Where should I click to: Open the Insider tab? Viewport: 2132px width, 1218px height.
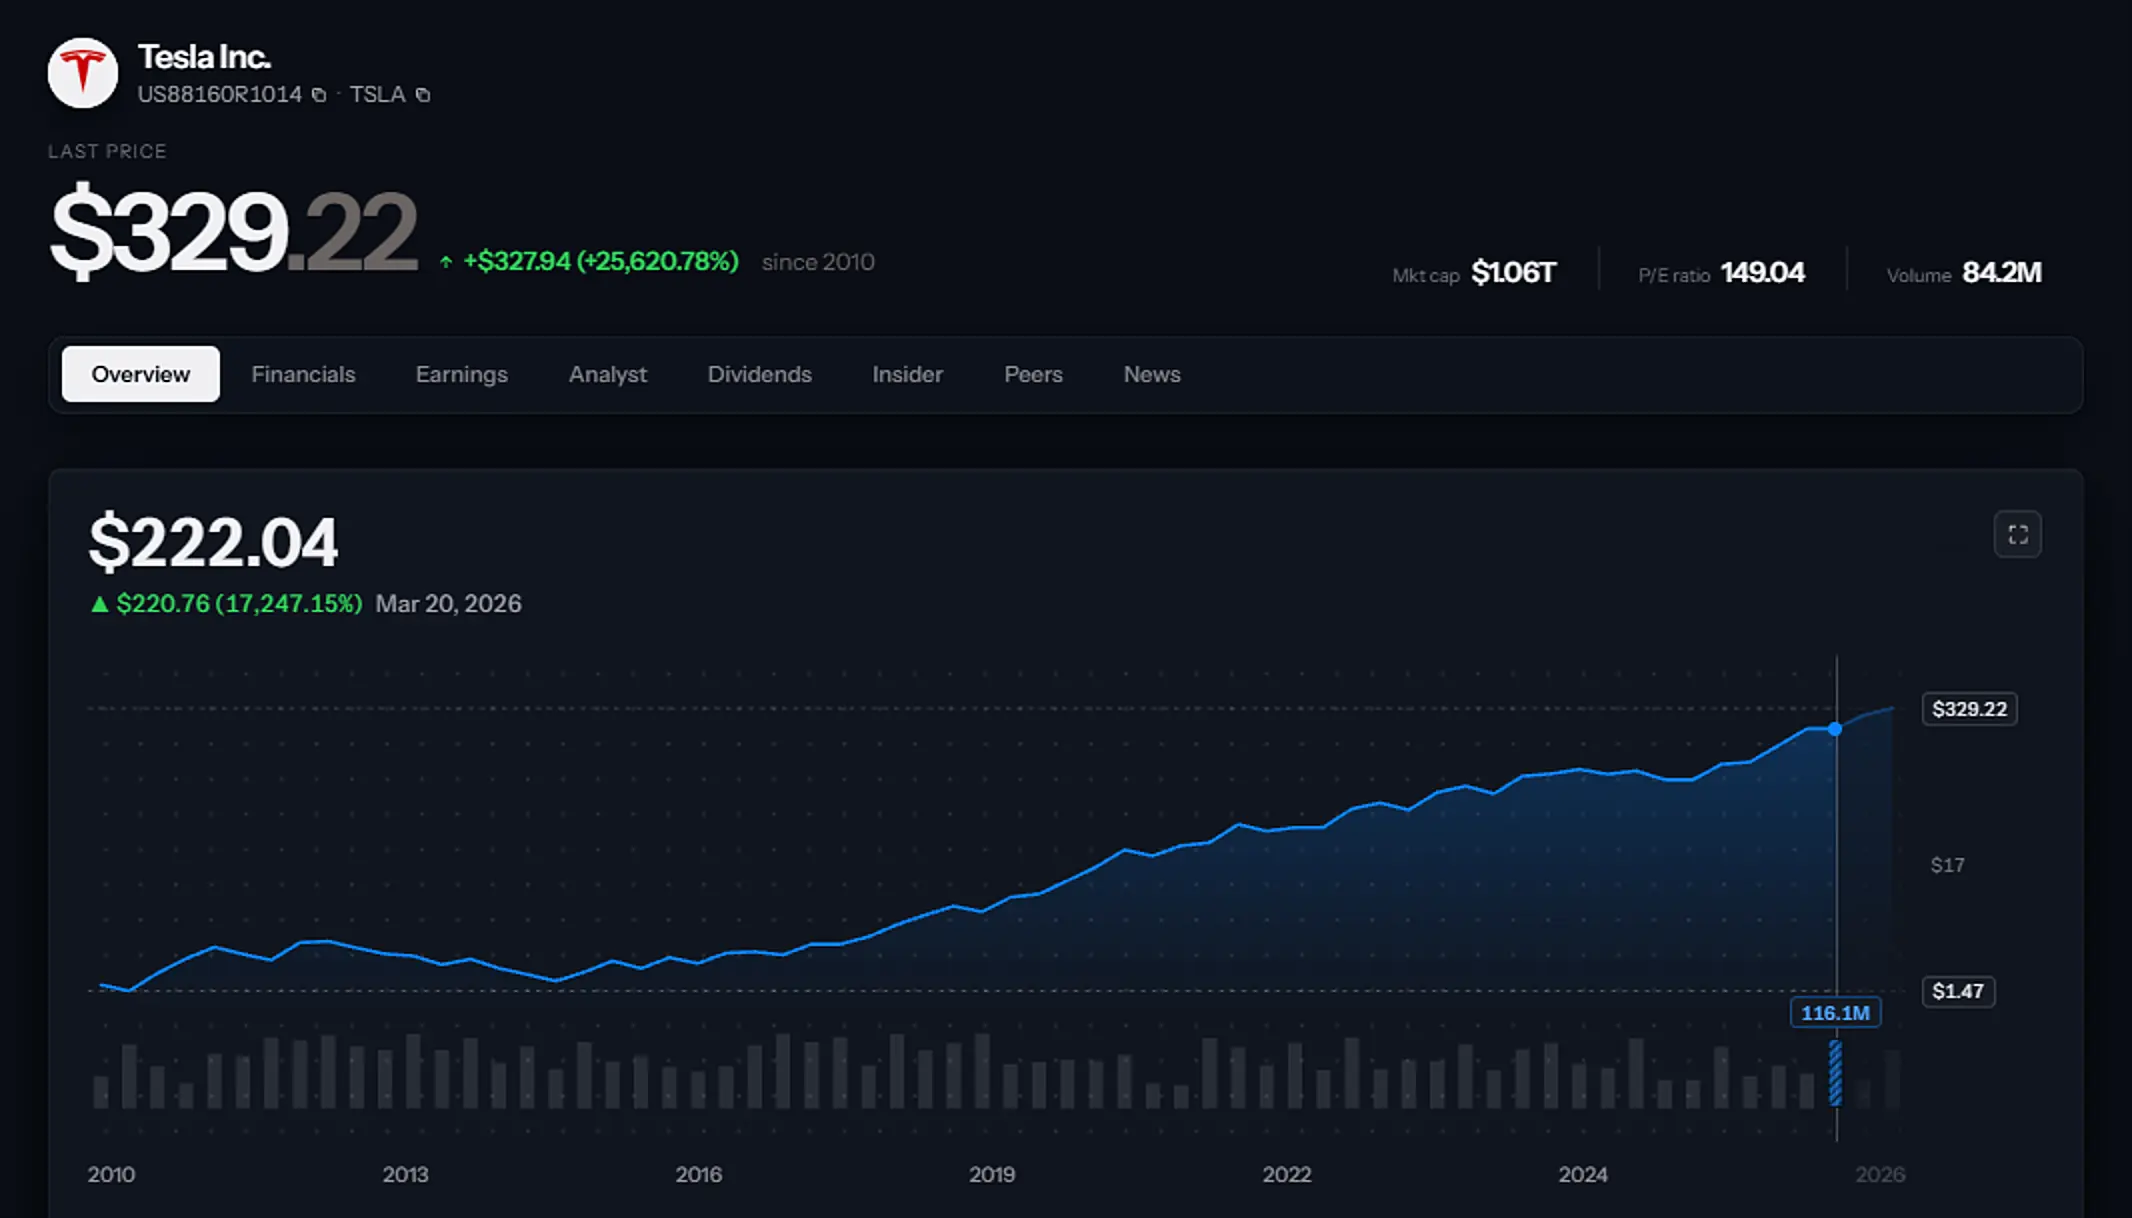pyautogui.click(x=908, y=374)
